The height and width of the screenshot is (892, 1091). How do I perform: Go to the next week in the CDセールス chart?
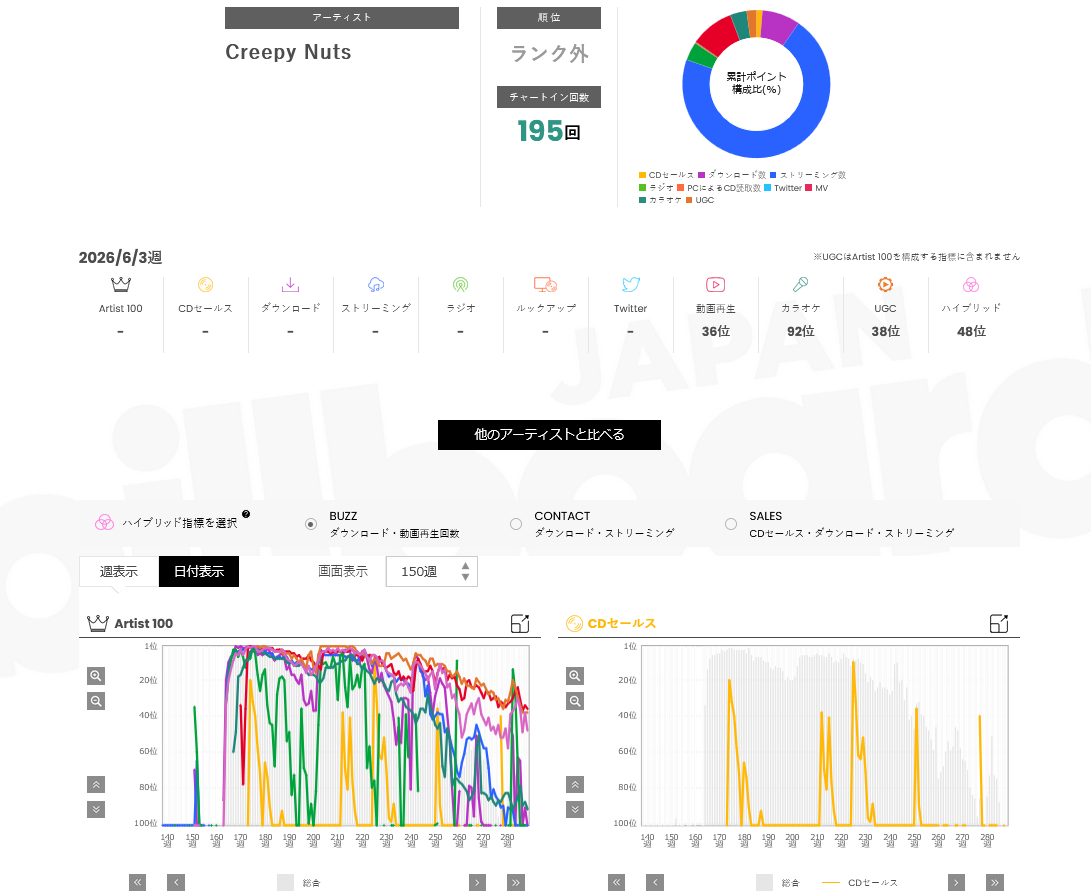point(957,882)
